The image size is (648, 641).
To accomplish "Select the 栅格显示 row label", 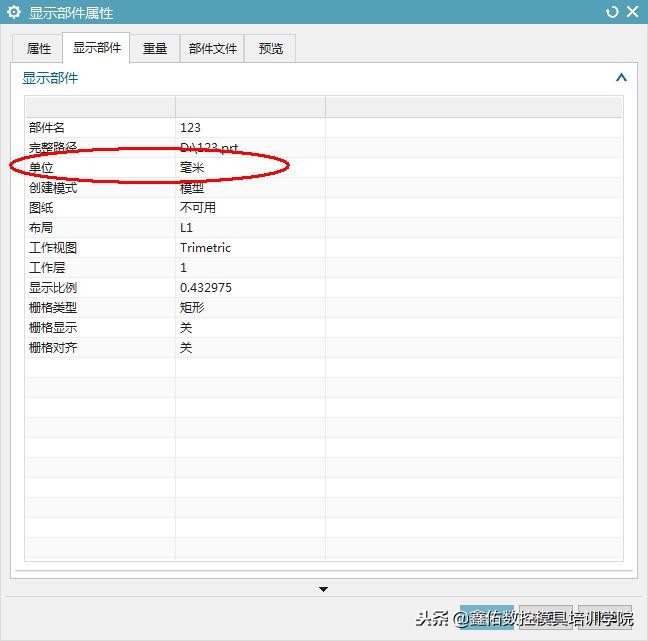I will point(53,327).
